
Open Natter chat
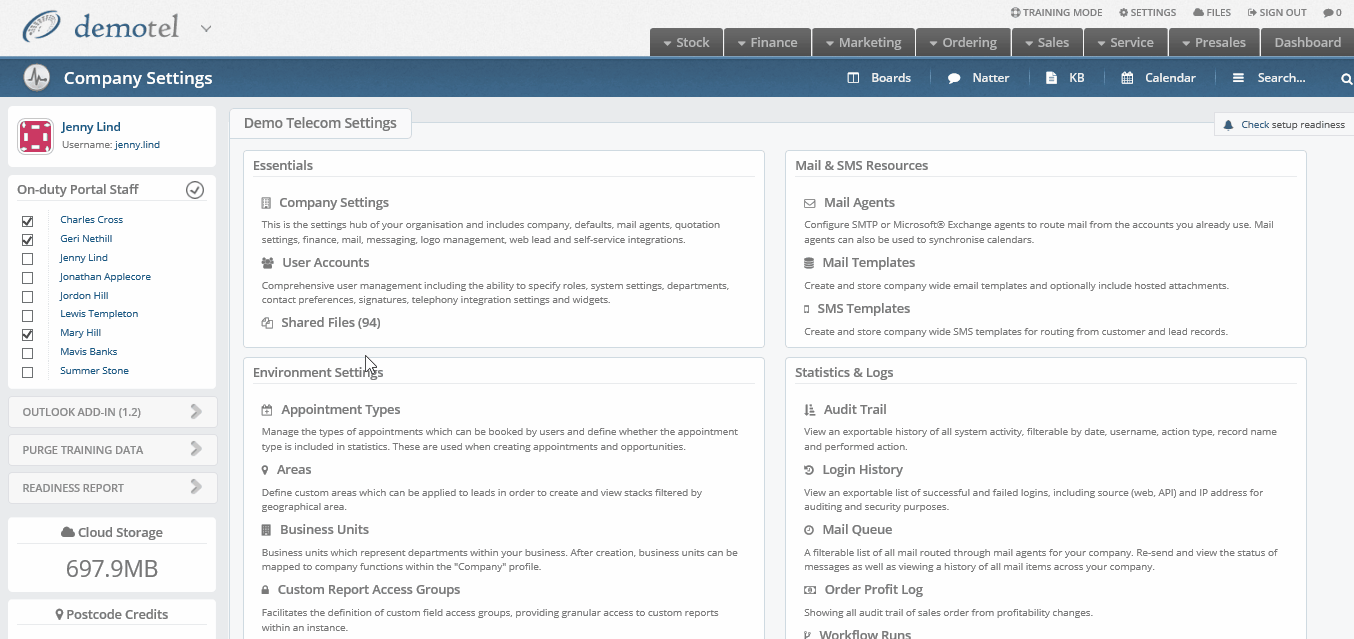[x=978, y=78]
